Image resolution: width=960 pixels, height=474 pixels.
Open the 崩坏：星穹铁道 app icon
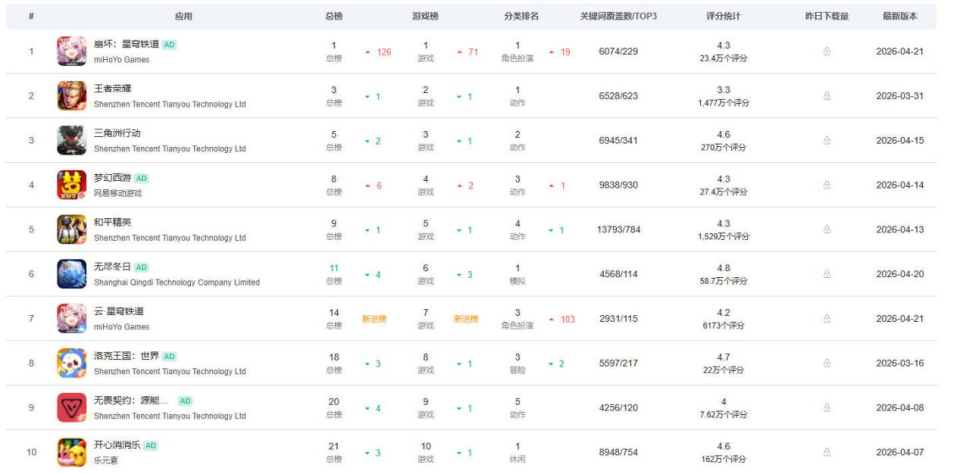72,51
